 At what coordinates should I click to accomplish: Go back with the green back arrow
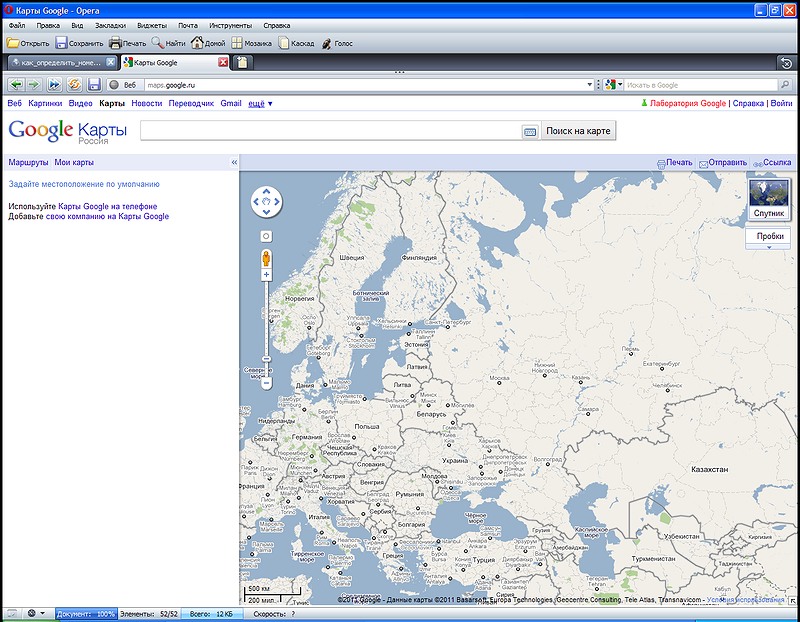tap(14, 85)
